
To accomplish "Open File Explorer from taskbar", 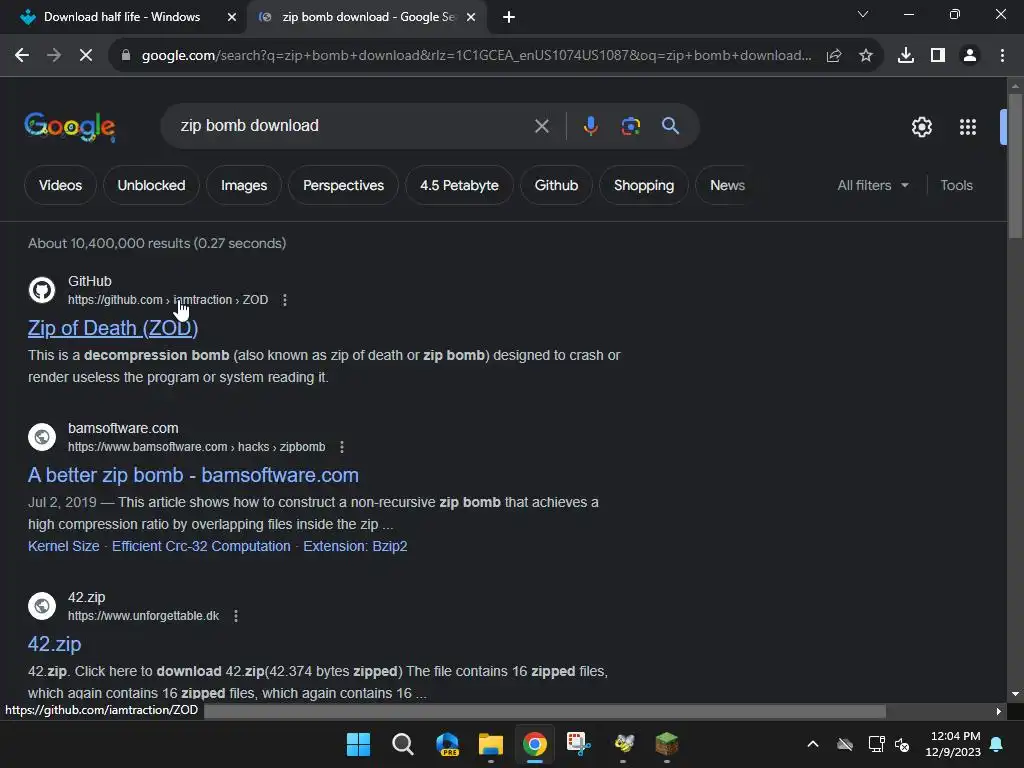I will [x=490, y=744].
